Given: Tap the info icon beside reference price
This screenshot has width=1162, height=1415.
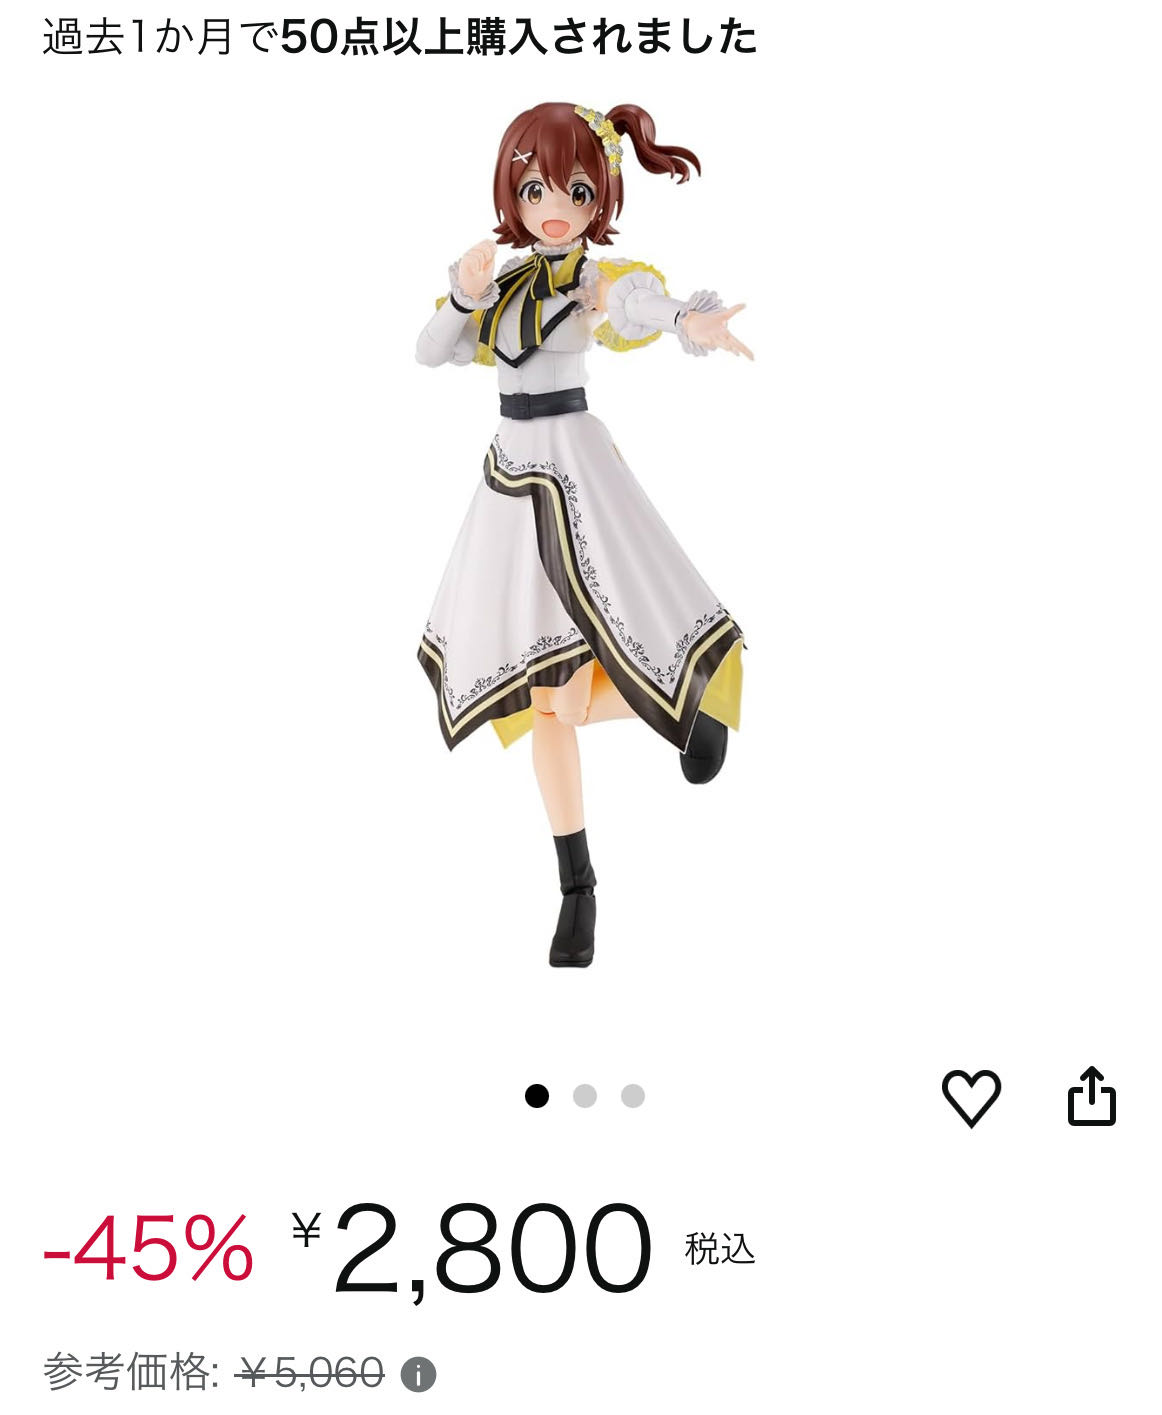Looking at the screenshot, I should click(x=418, y=1374).
